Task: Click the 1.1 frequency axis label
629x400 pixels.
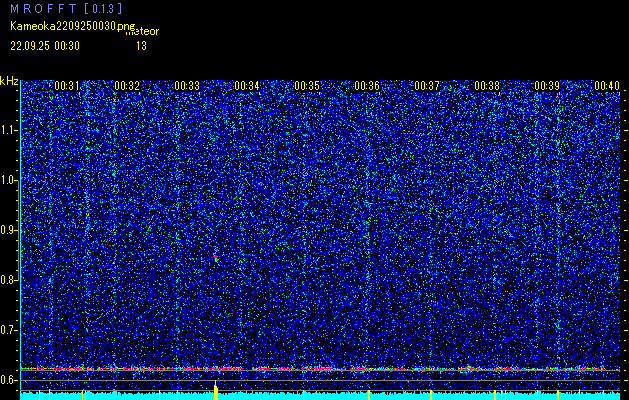Action: pyautogui.click(x=9, y=130)
